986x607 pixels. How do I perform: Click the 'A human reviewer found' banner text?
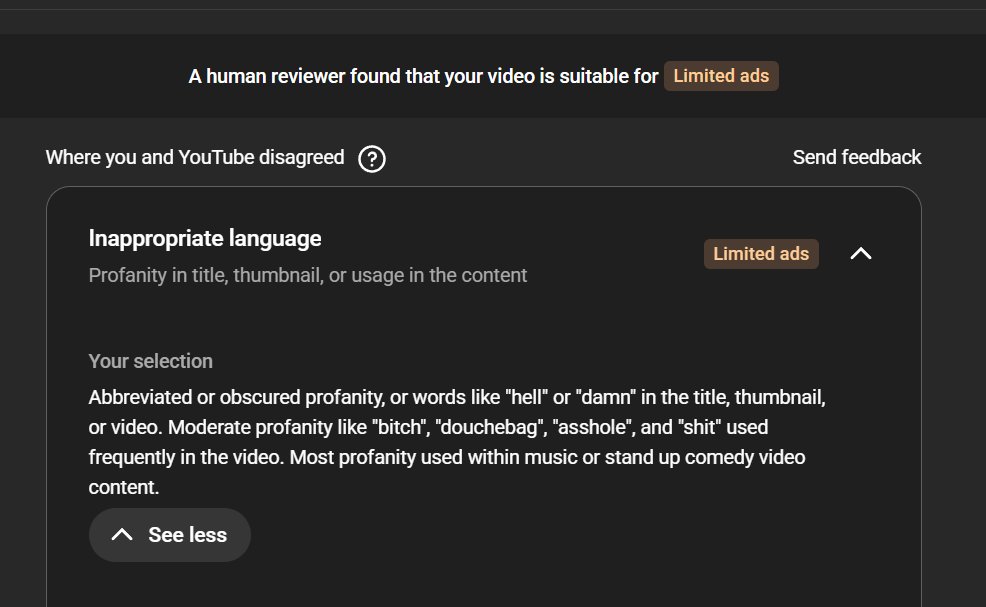tap(423, 76)
